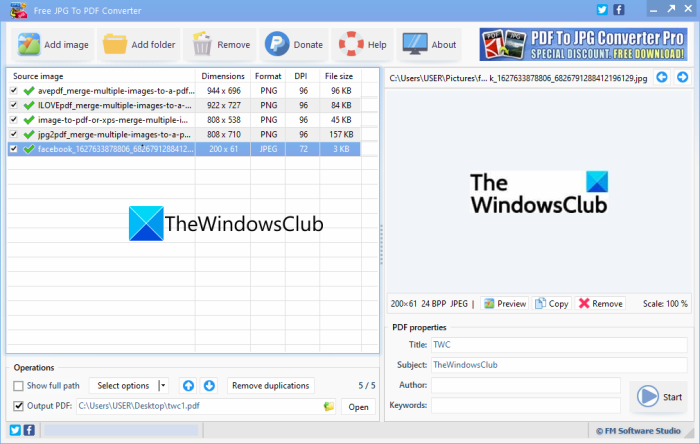The image size is (700, 444).
Task: Click the Author input field
Action: tap(525, 385)
